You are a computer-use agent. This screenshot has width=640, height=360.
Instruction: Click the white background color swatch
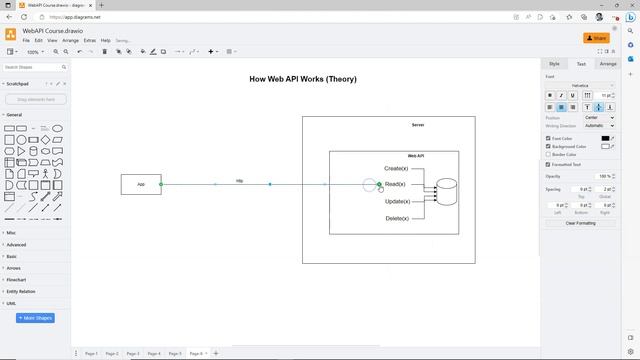605,146
